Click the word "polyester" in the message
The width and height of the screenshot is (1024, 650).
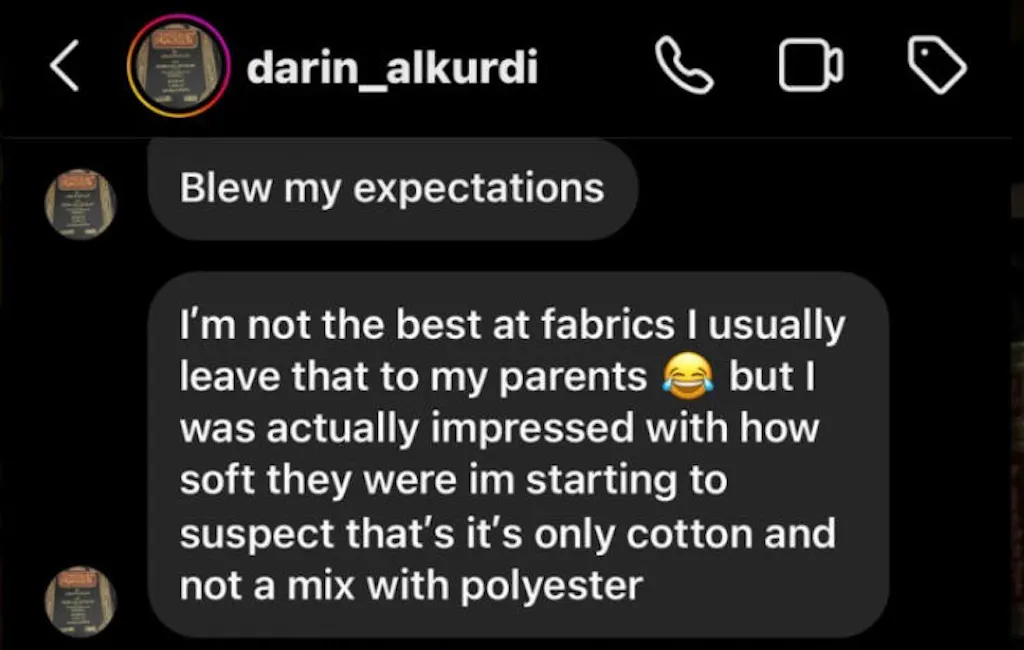(x=552, y=587)
